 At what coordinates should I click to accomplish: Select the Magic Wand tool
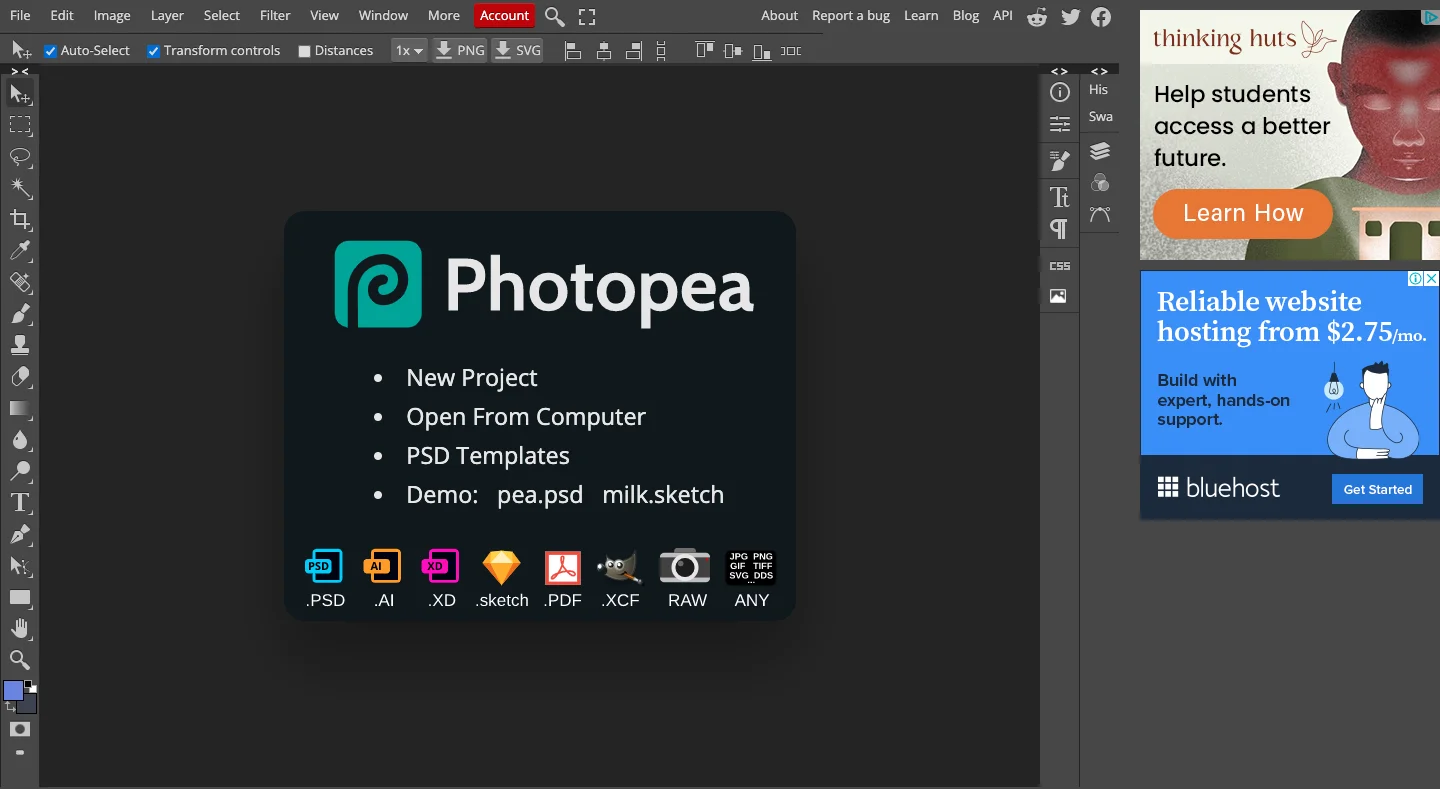coord(19,188)
